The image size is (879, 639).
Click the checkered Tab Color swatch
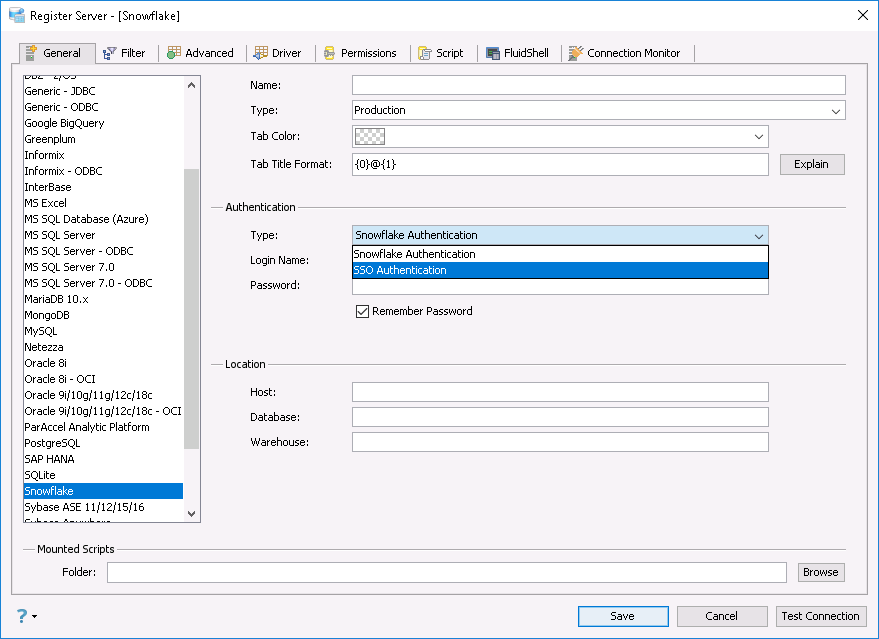370,137
